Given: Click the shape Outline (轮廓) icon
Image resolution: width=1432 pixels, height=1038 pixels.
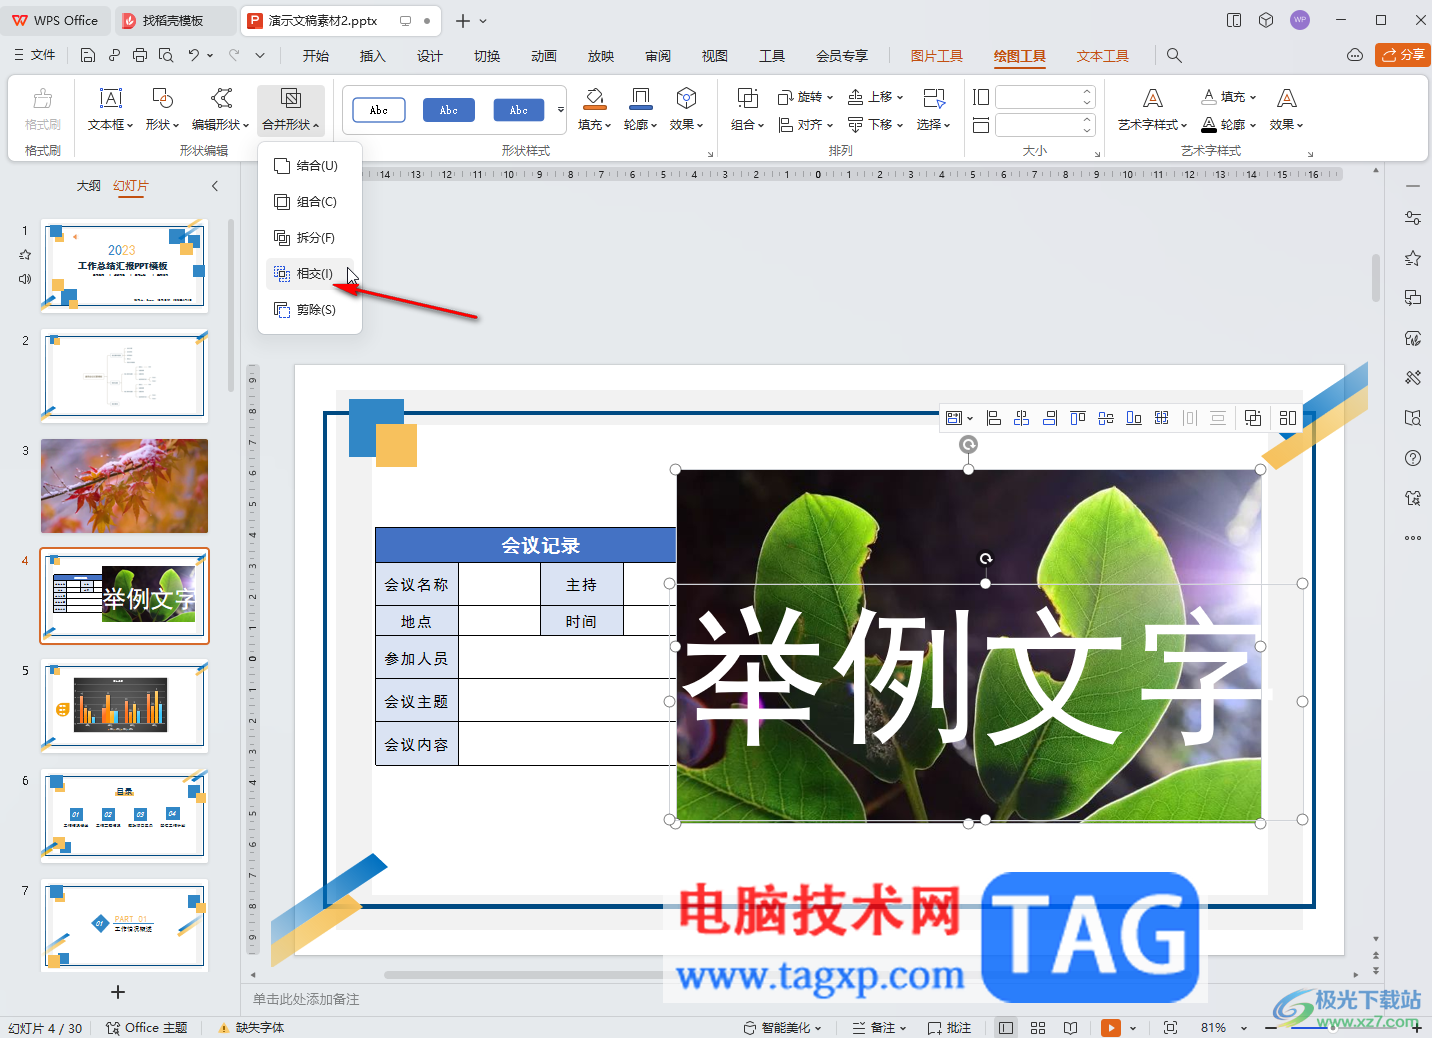Looking at the screenshot, I should click(641, 98).
